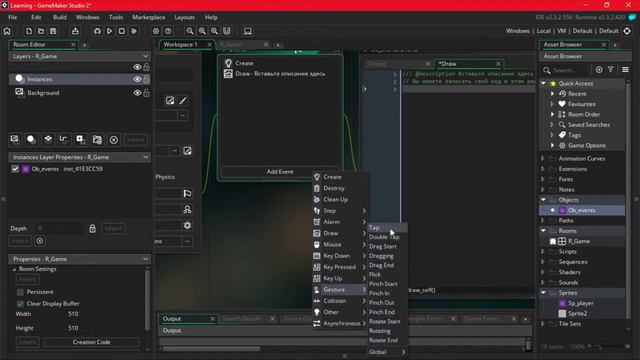Click the Asset Browser search field
This screenshot has height=360, width=640.
tap(567, 70)
